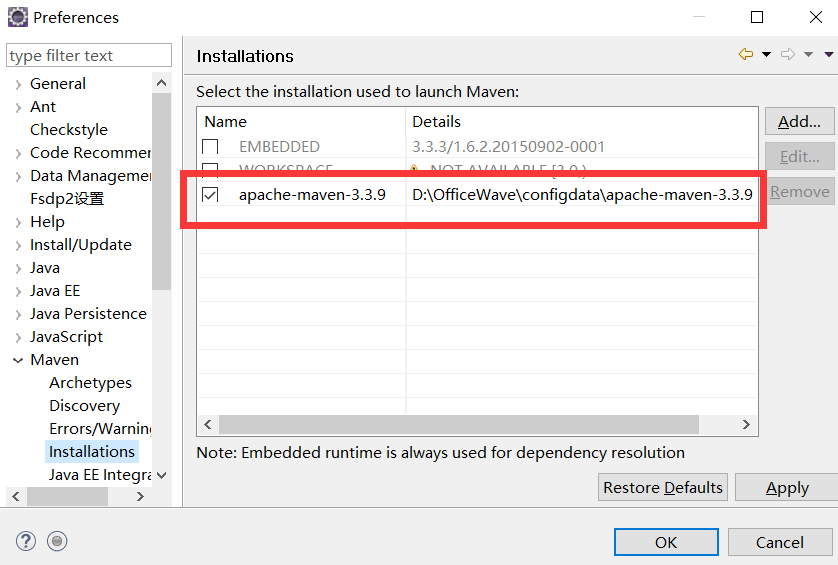Viewport: 838px width, 565px height.
Task: Click the EMBEDDED row name
Action: point(280,146)
